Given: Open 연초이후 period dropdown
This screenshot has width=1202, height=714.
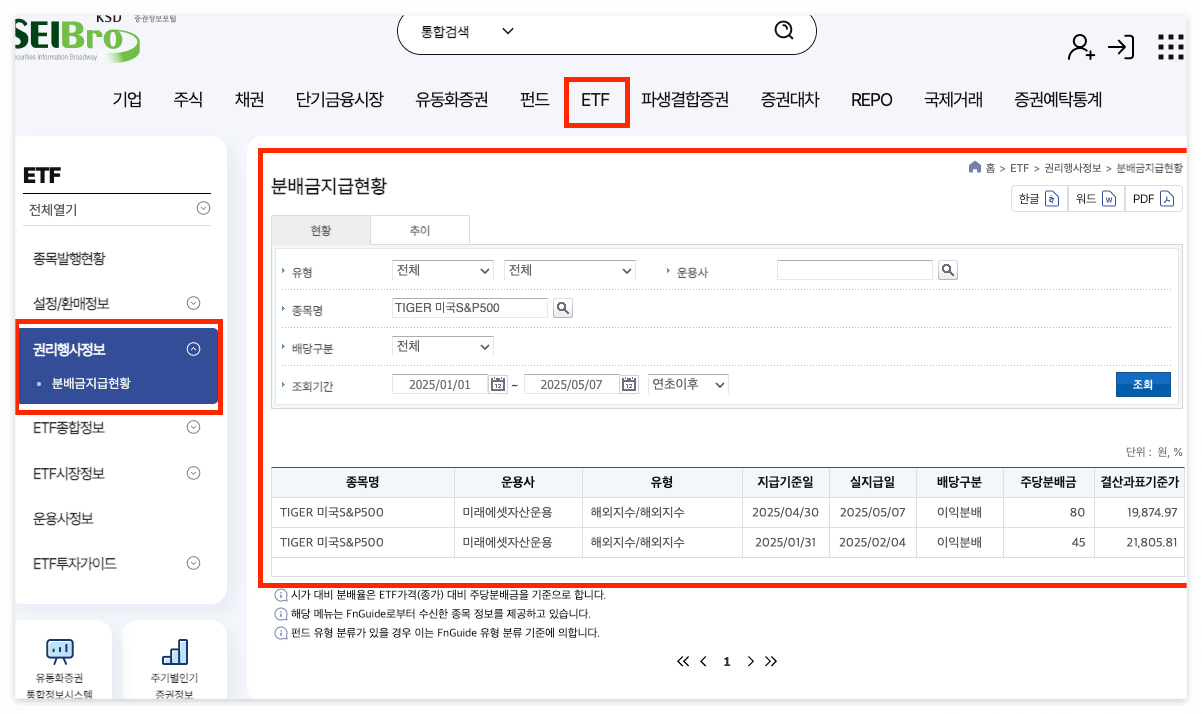Looking at the screenshot, I should 688,384.
